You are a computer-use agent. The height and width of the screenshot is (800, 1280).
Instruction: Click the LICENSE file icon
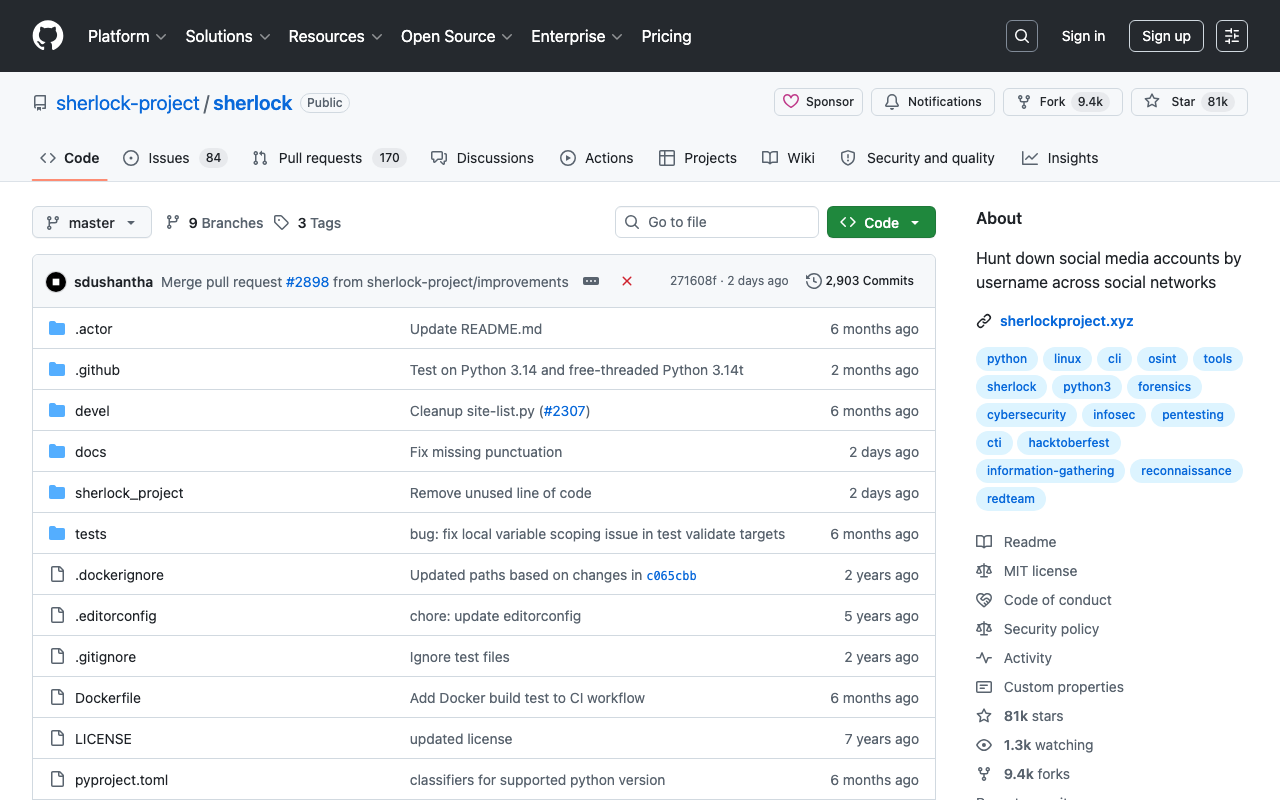[57, 739]
